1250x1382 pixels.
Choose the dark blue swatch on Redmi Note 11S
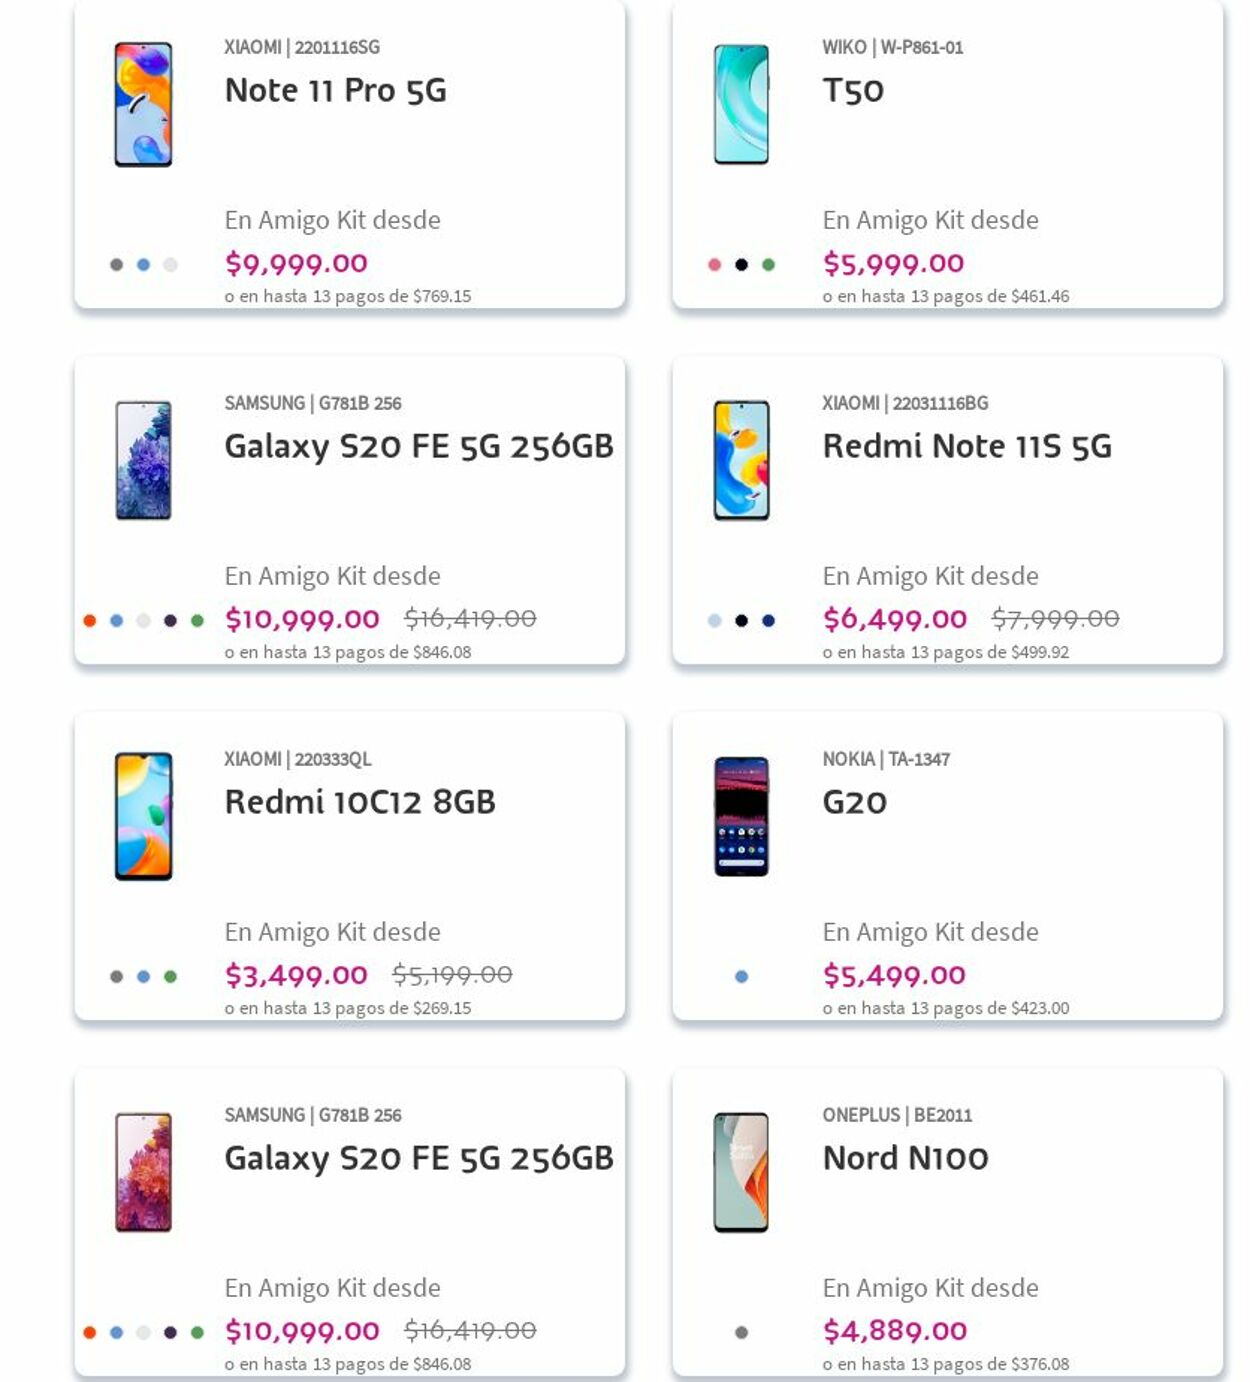pyautogui.click(x=767, y=620)
